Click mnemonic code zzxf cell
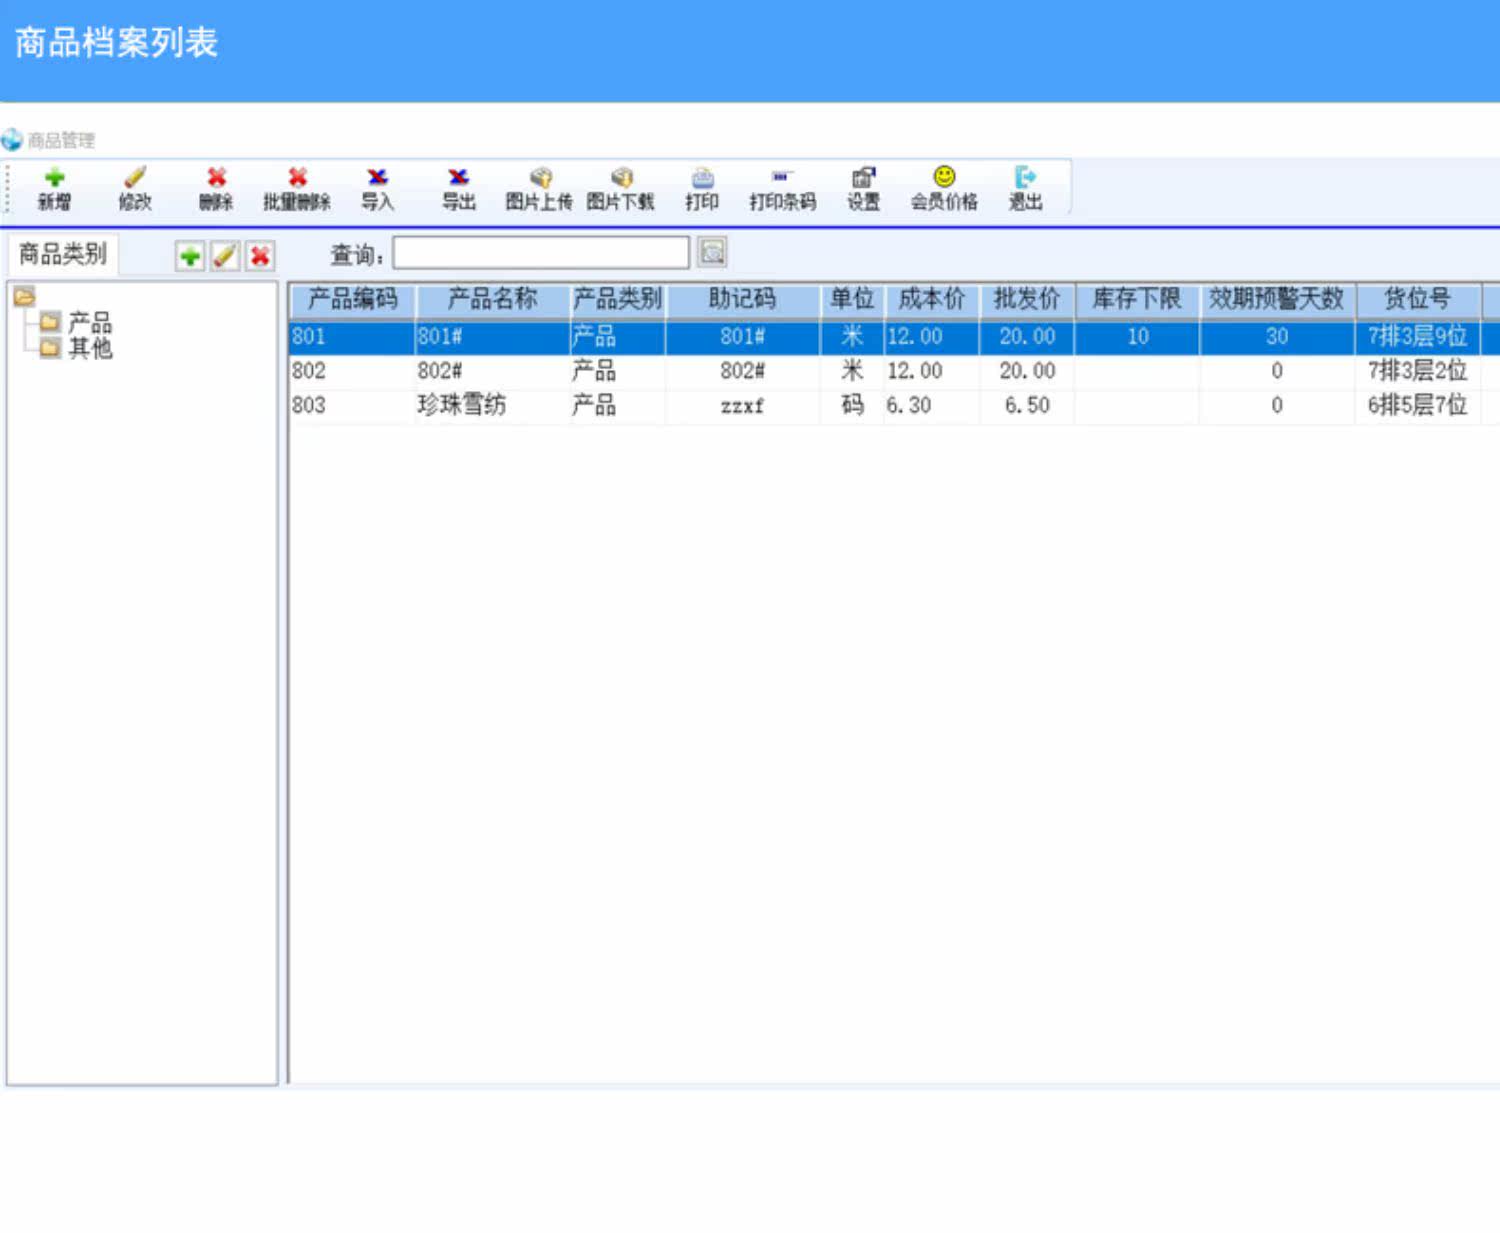The width and height of the screenshot is (1500, 1233). 742,406
